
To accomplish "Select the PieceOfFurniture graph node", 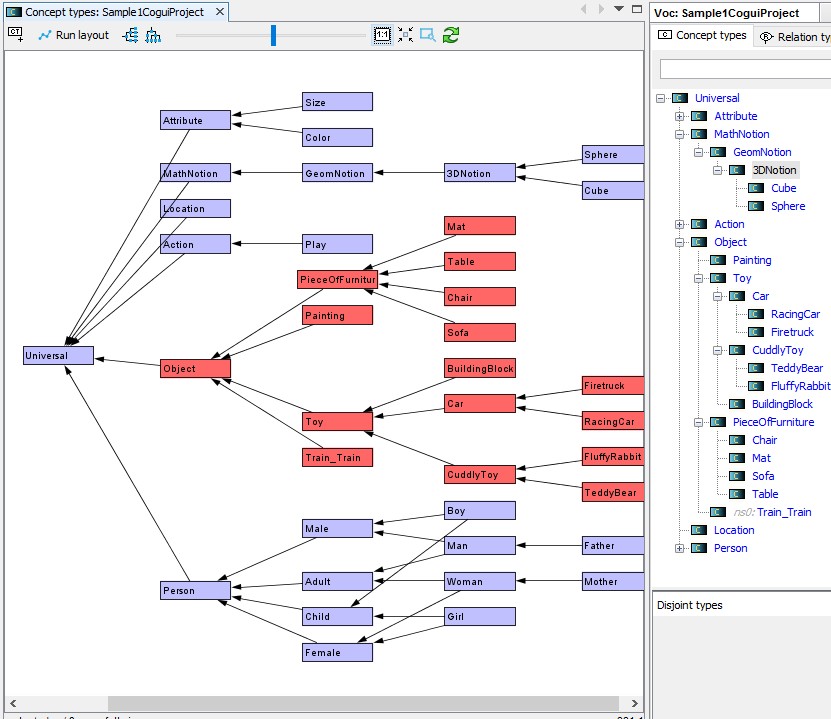I will (337, 279).
